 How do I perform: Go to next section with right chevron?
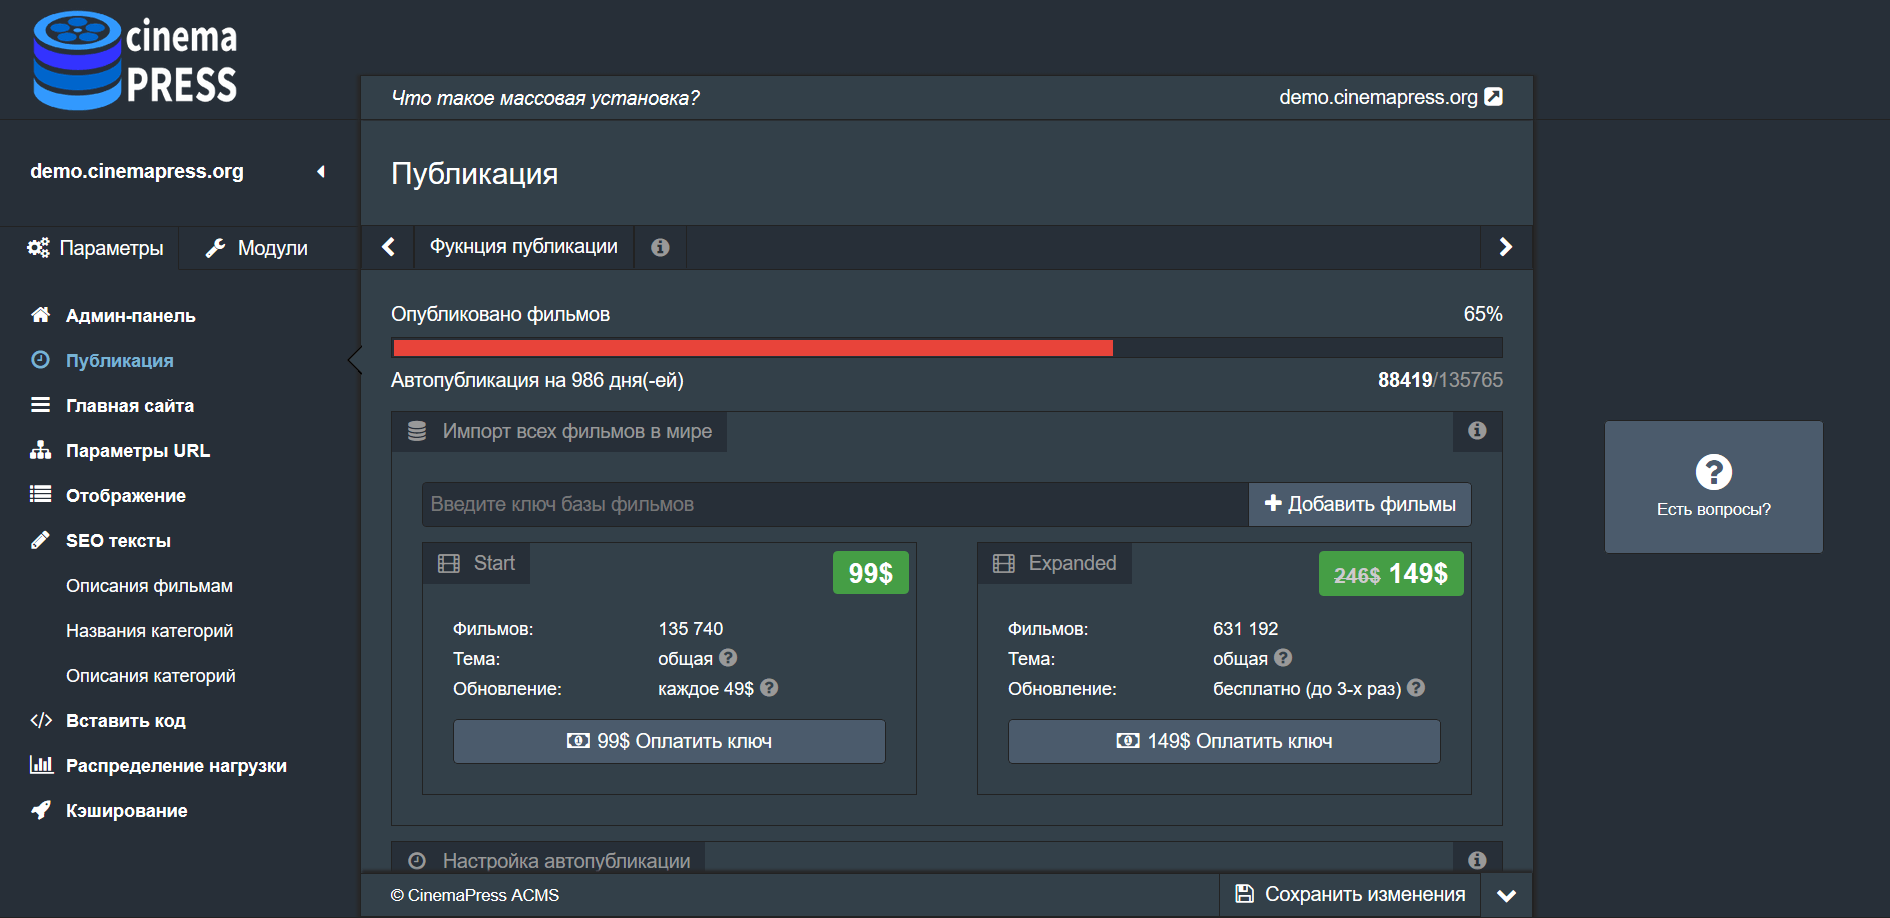pyautogui.click(x=1505, y=247)
